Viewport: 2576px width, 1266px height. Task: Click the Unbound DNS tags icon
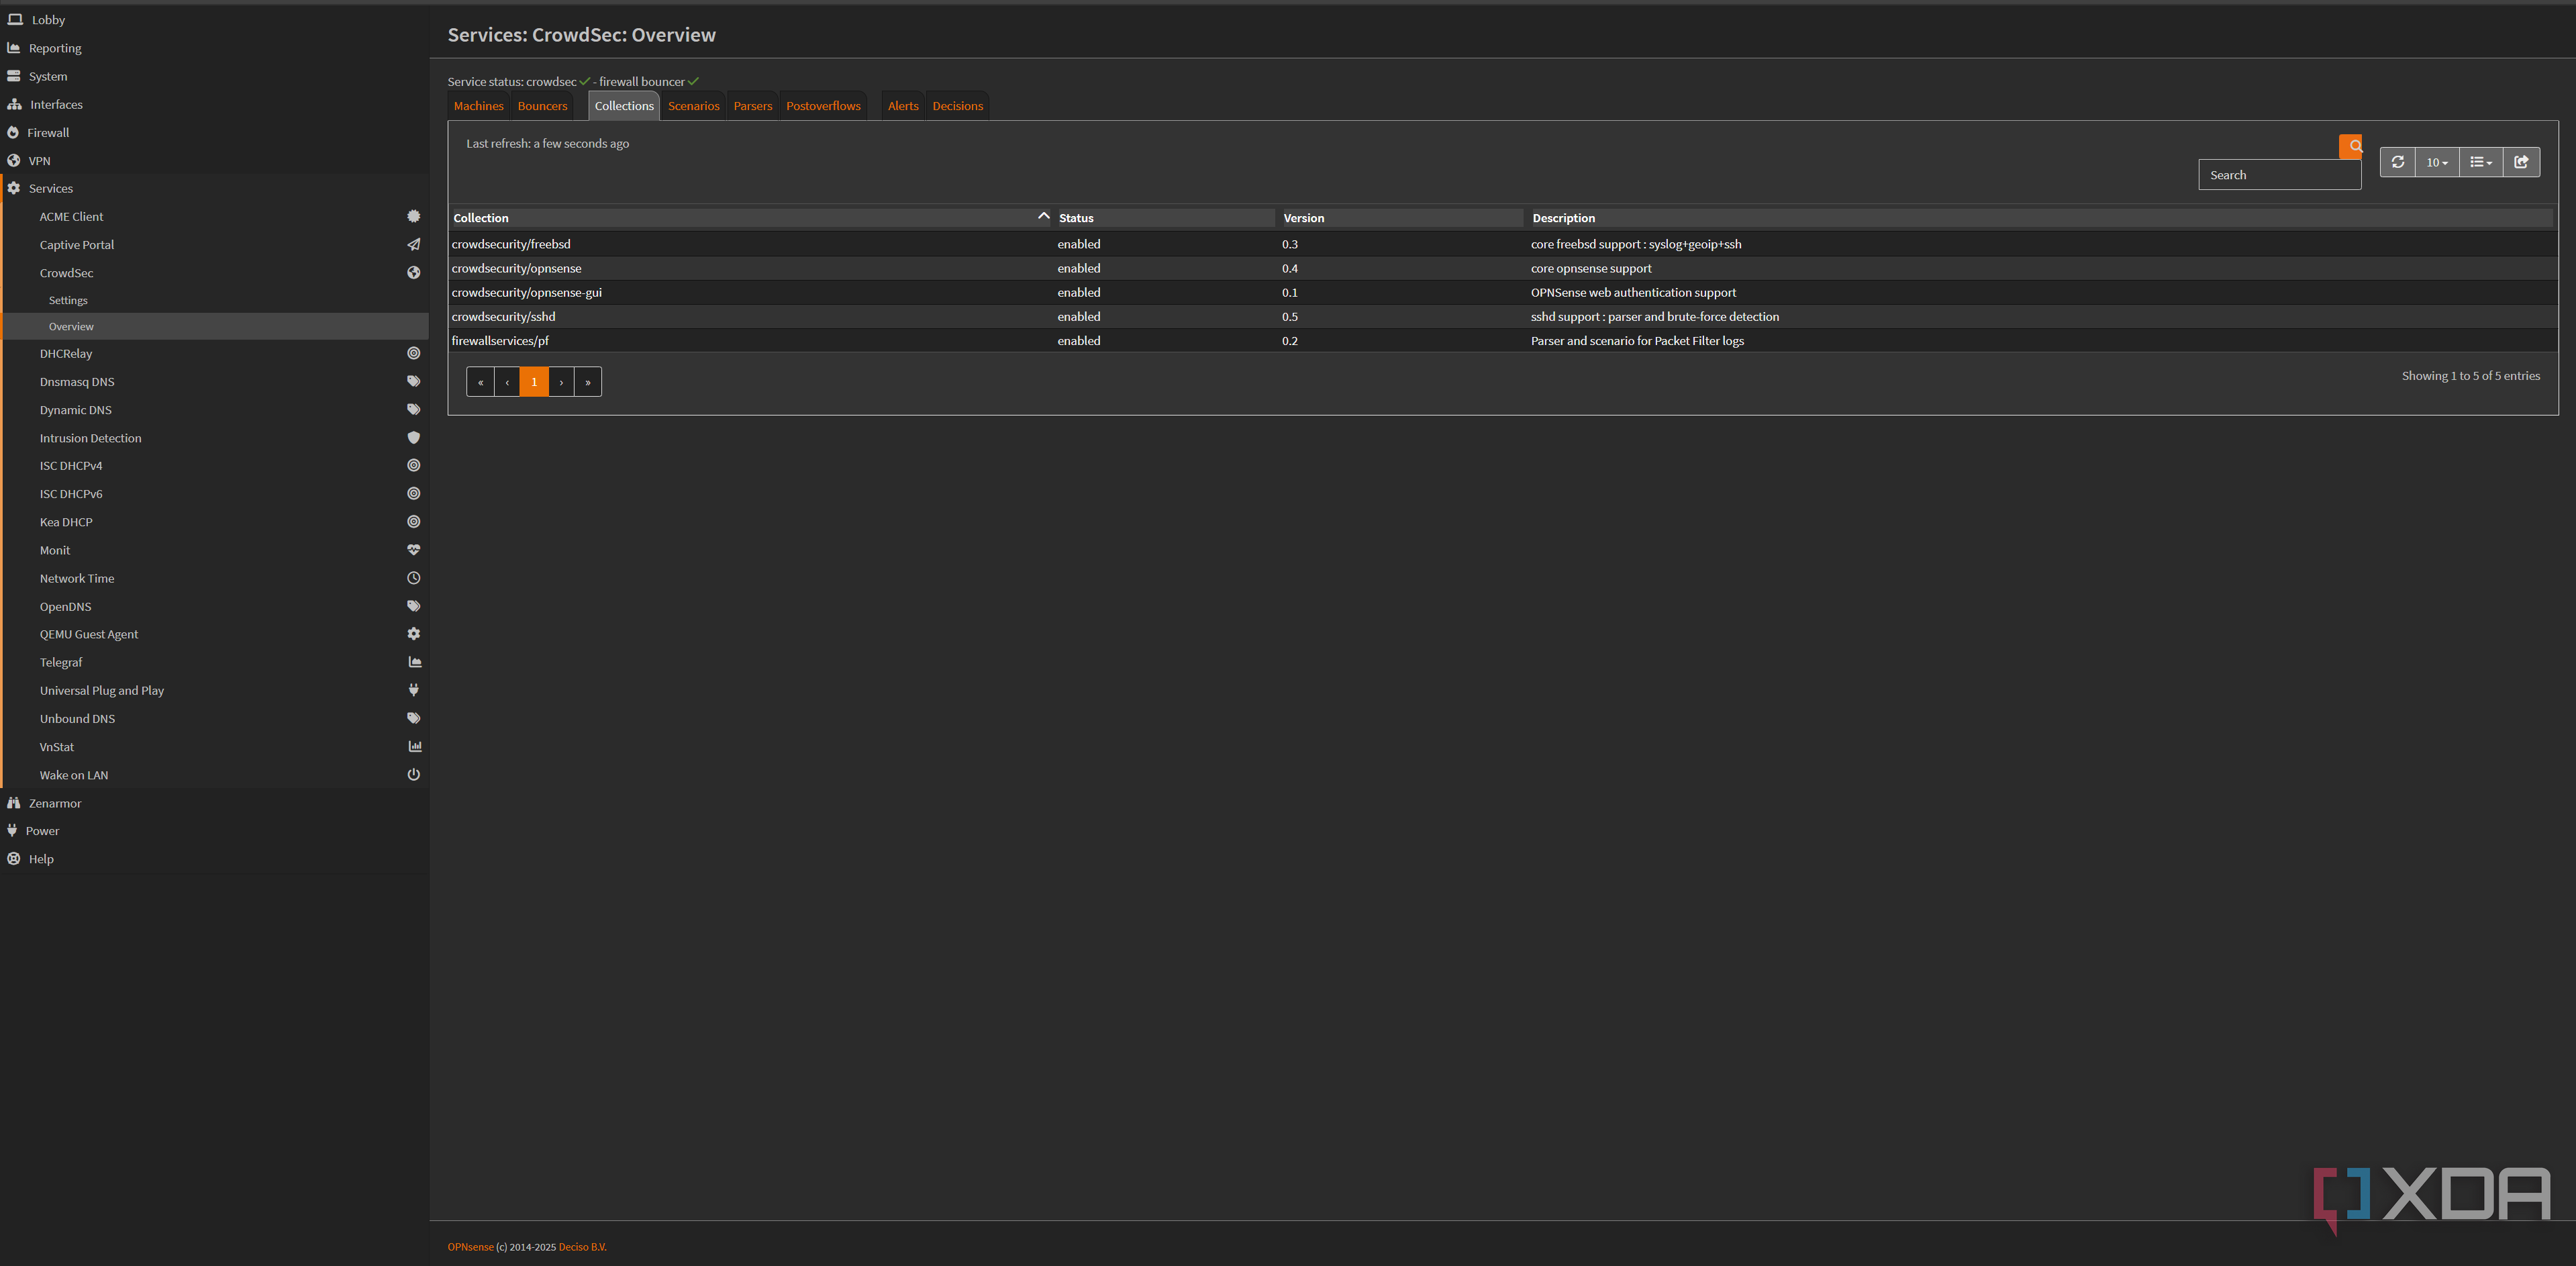pyautogui.click(x=413, y=718)
